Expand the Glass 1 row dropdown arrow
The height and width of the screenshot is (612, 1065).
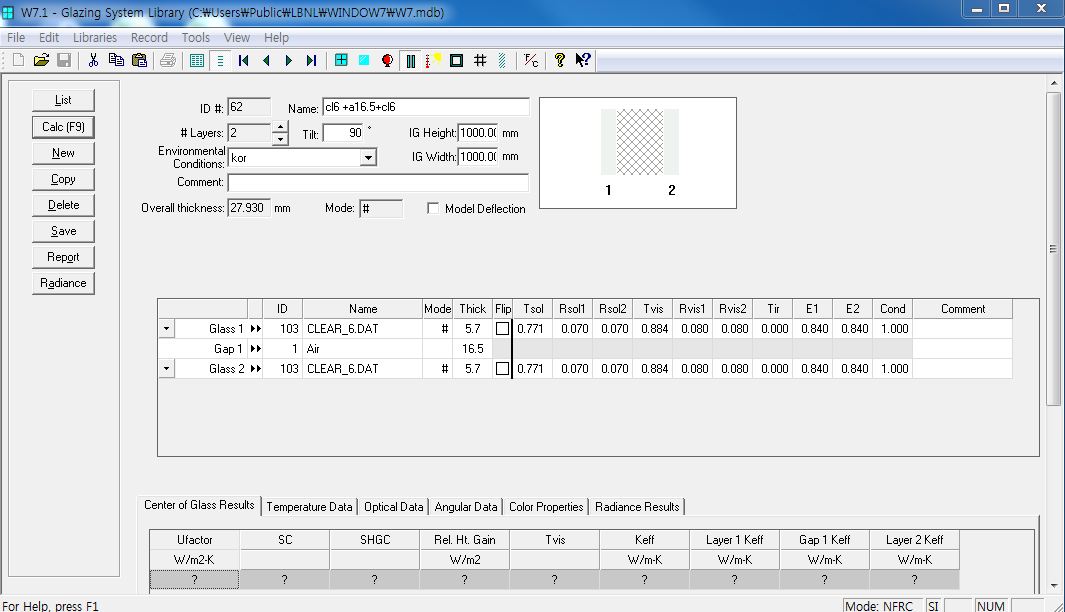pos(166,329)
